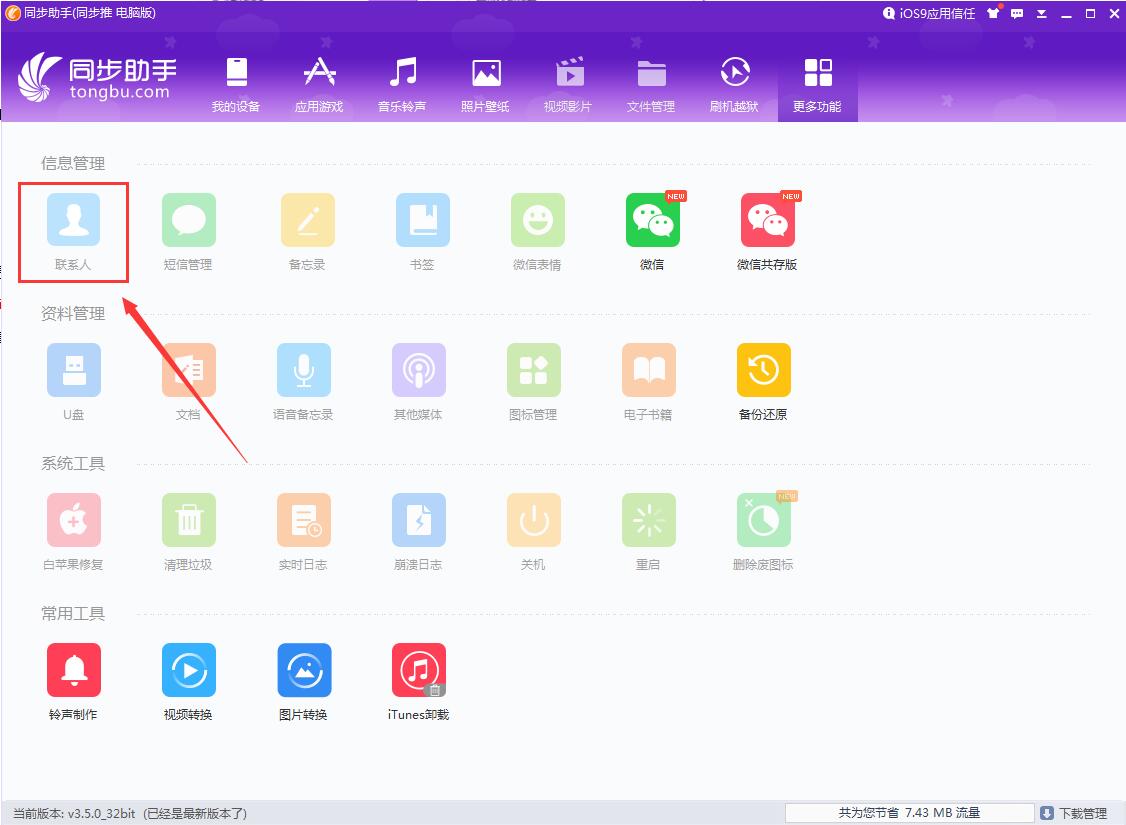
Task: Open 崩溃日志 crash log viewer
Action: (x=418, y=520)
